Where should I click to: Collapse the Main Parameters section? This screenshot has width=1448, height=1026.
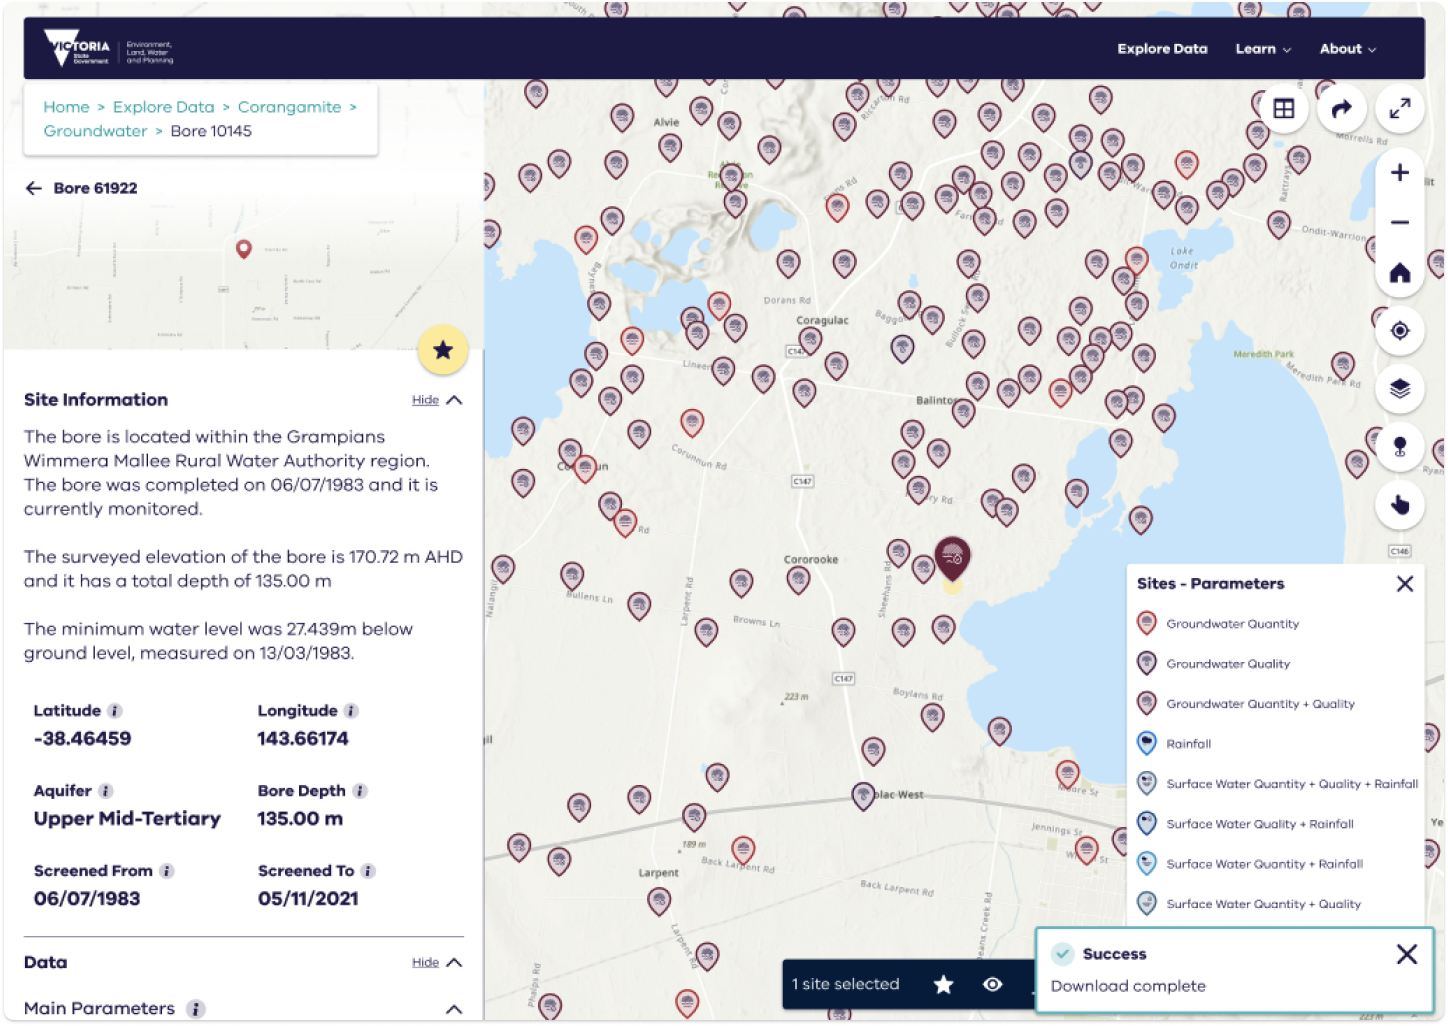[453, 1009]
